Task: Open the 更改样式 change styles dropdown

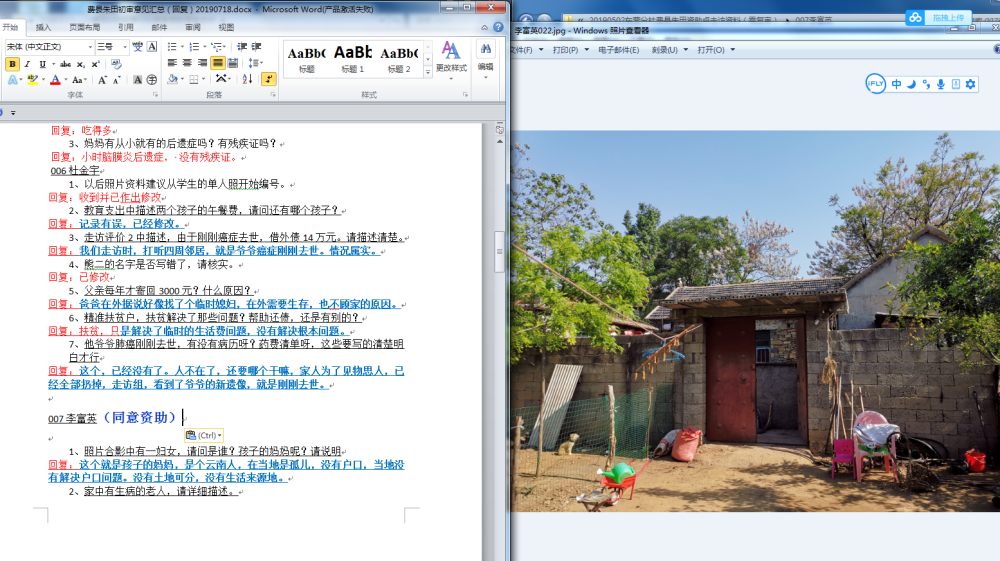Action: click(451, 61)
